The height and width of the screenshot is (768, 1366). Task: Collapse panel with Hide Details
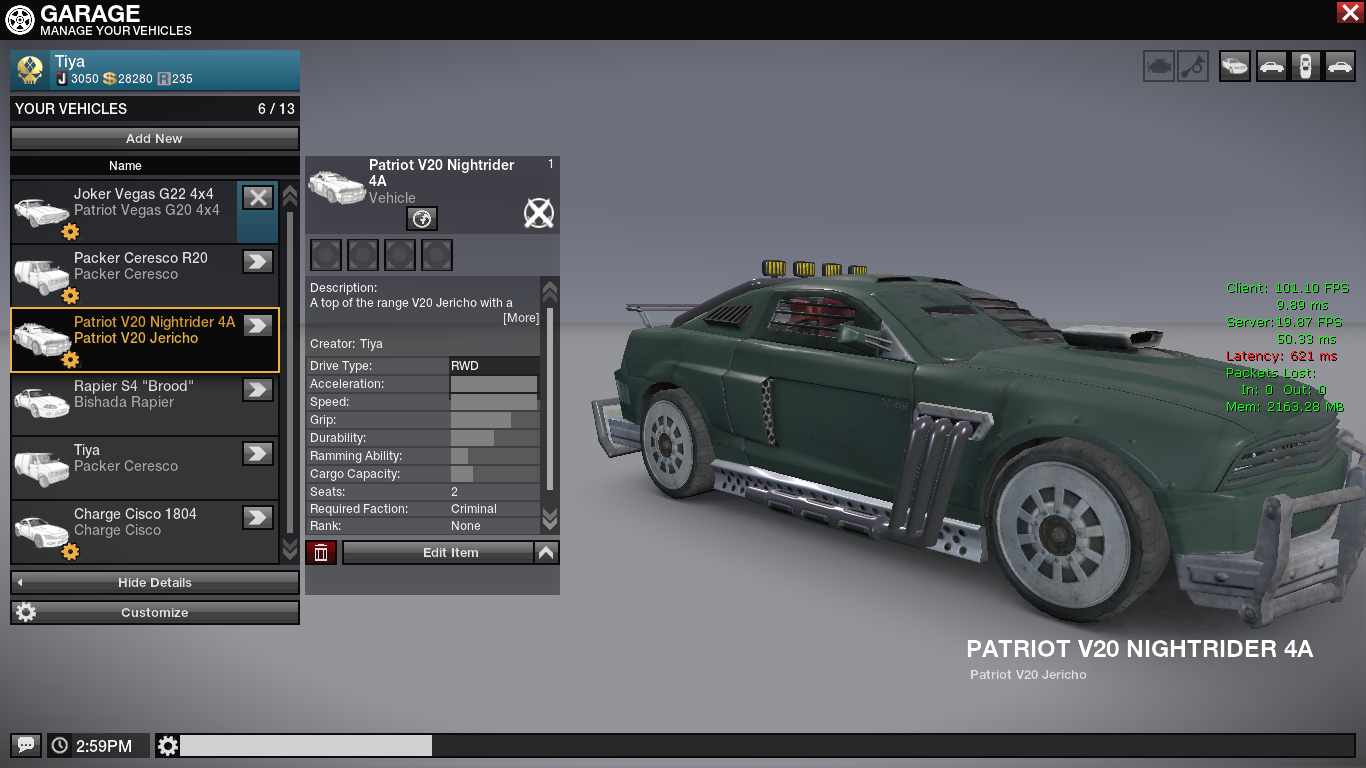coord(155,582)
